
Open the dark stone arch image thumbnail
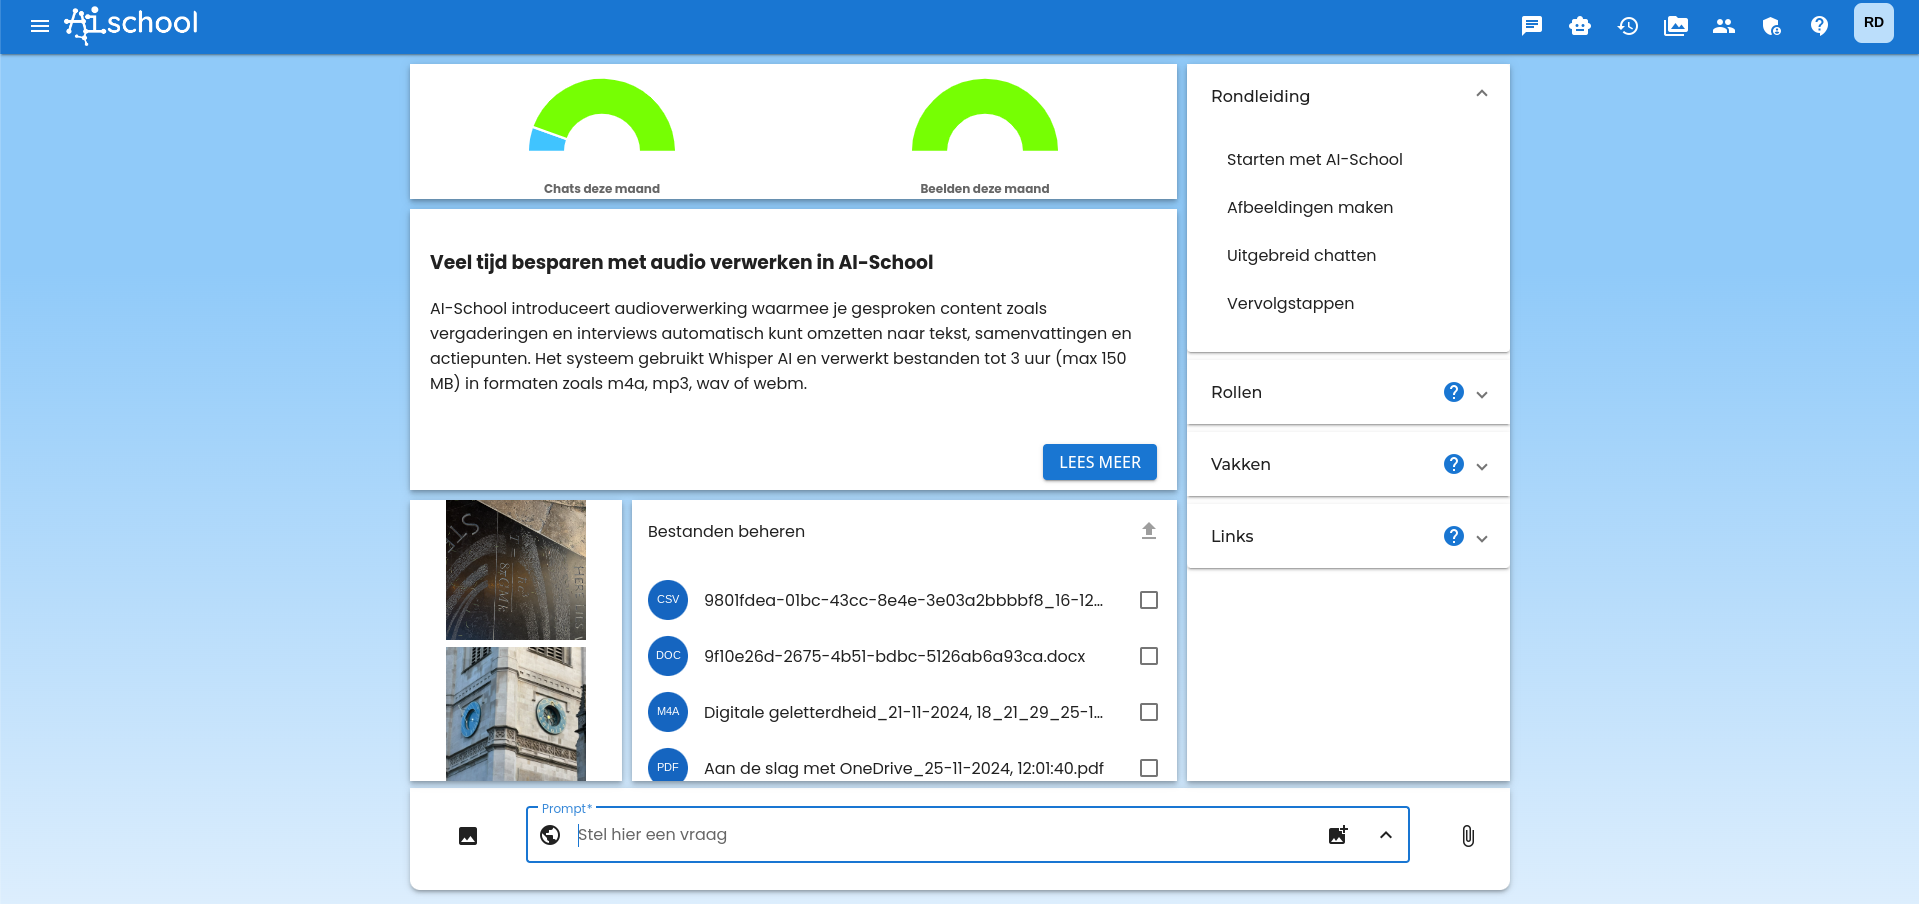[516, 570]
